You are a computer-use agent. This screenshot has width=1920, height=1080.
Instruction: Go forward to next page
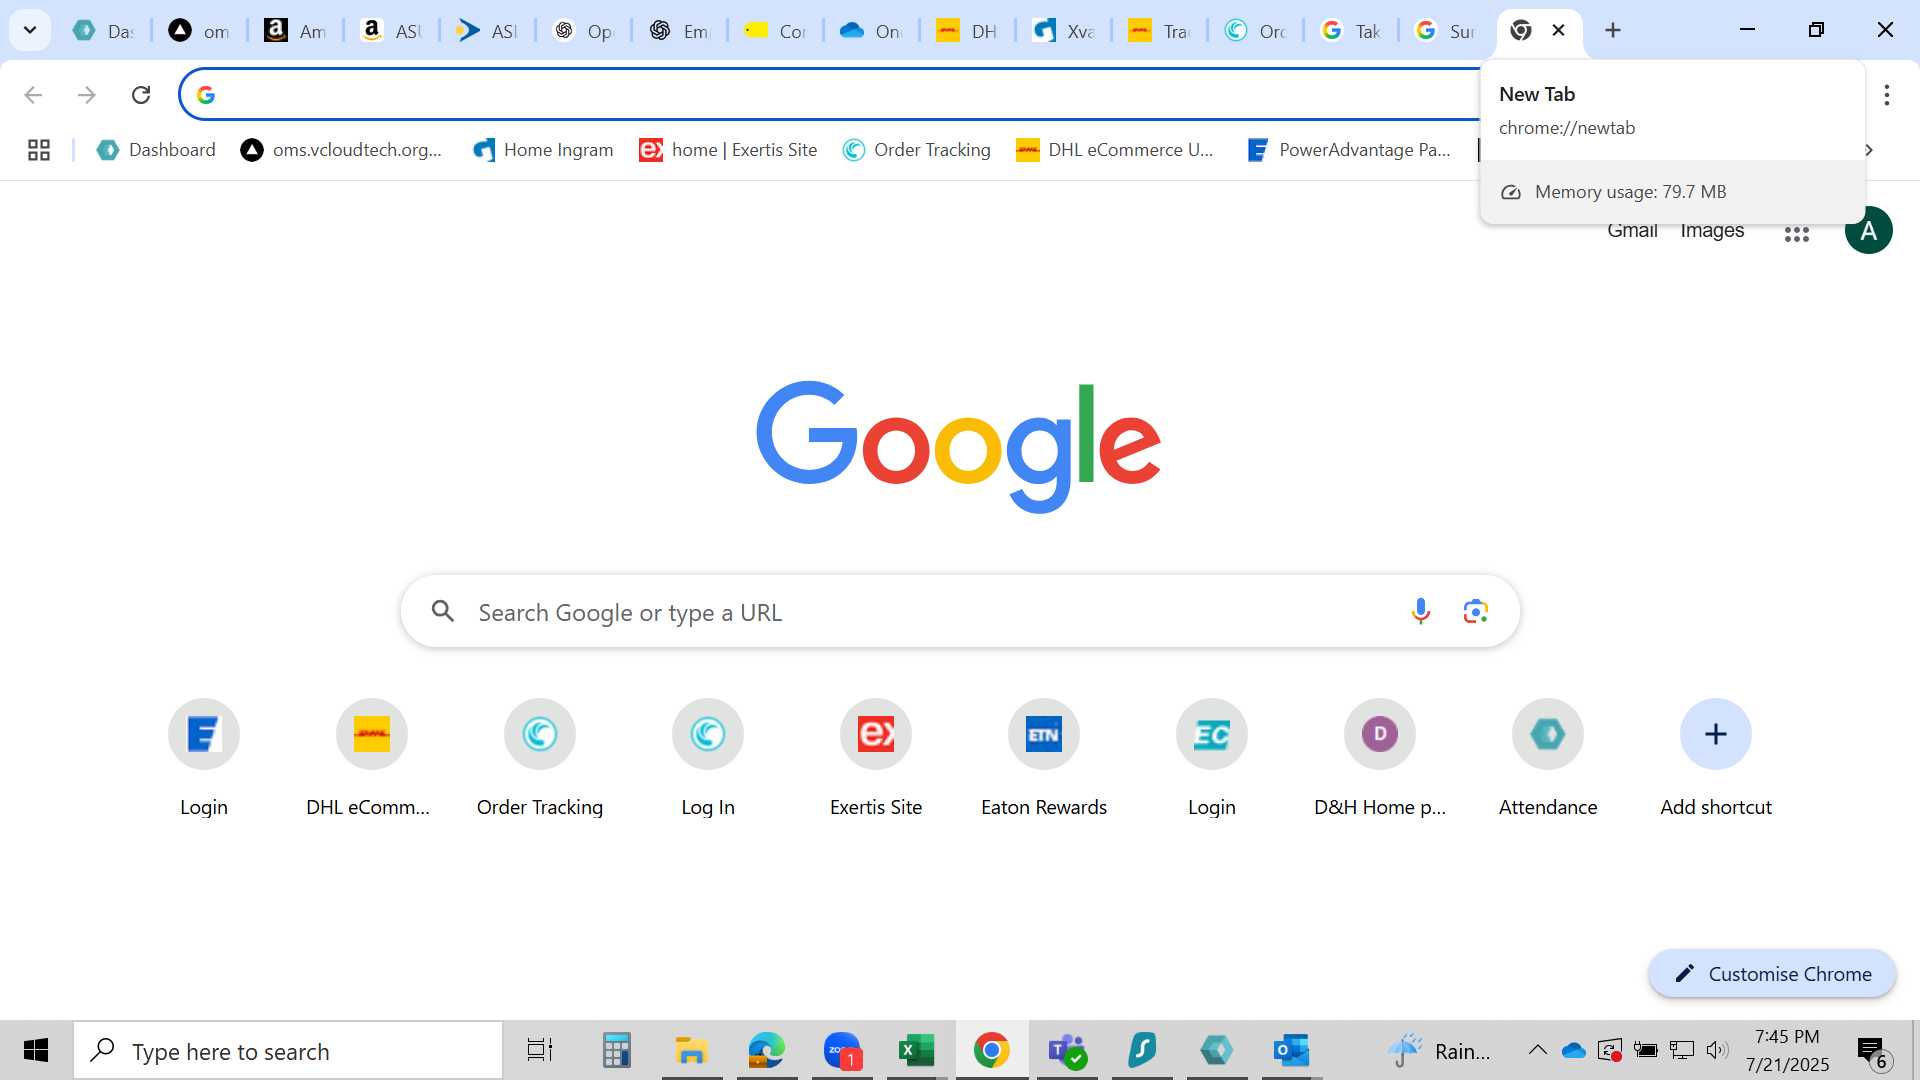tap(87, 95)
